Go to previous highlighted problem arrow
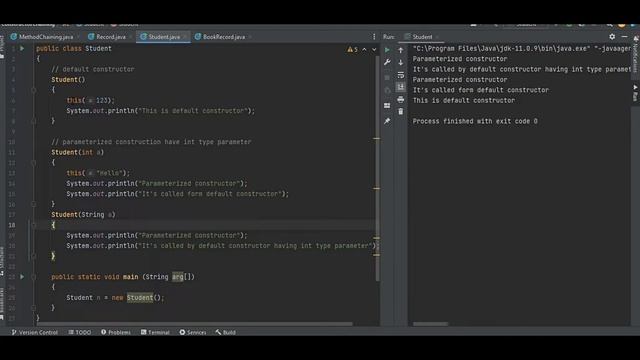 point(364,49)
